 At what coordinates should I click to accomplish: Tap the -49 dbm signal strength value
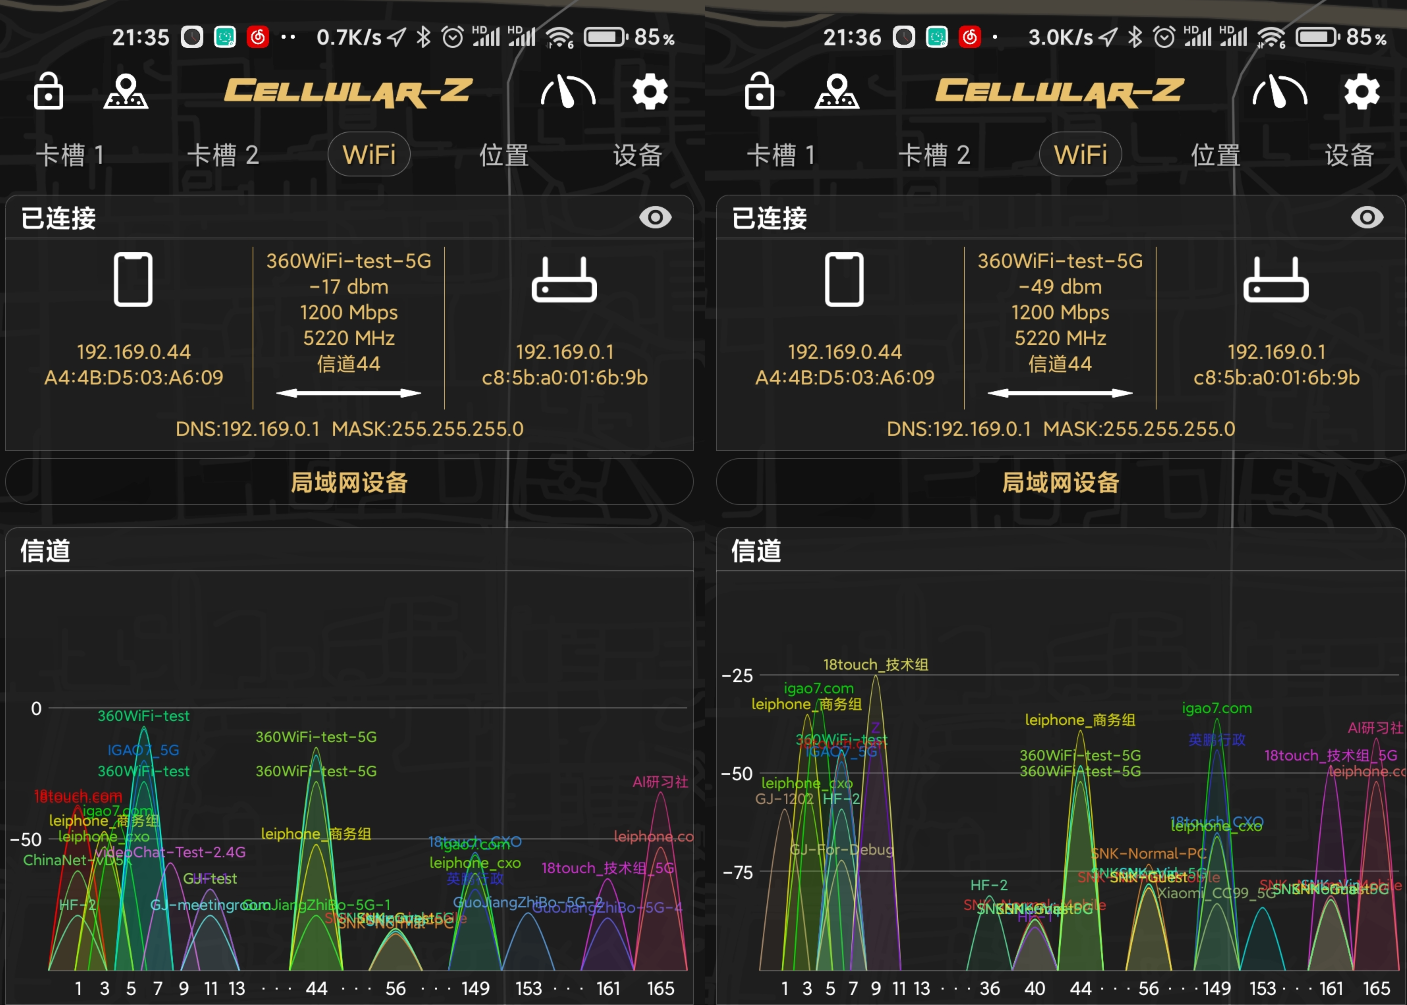(1060, 287)
